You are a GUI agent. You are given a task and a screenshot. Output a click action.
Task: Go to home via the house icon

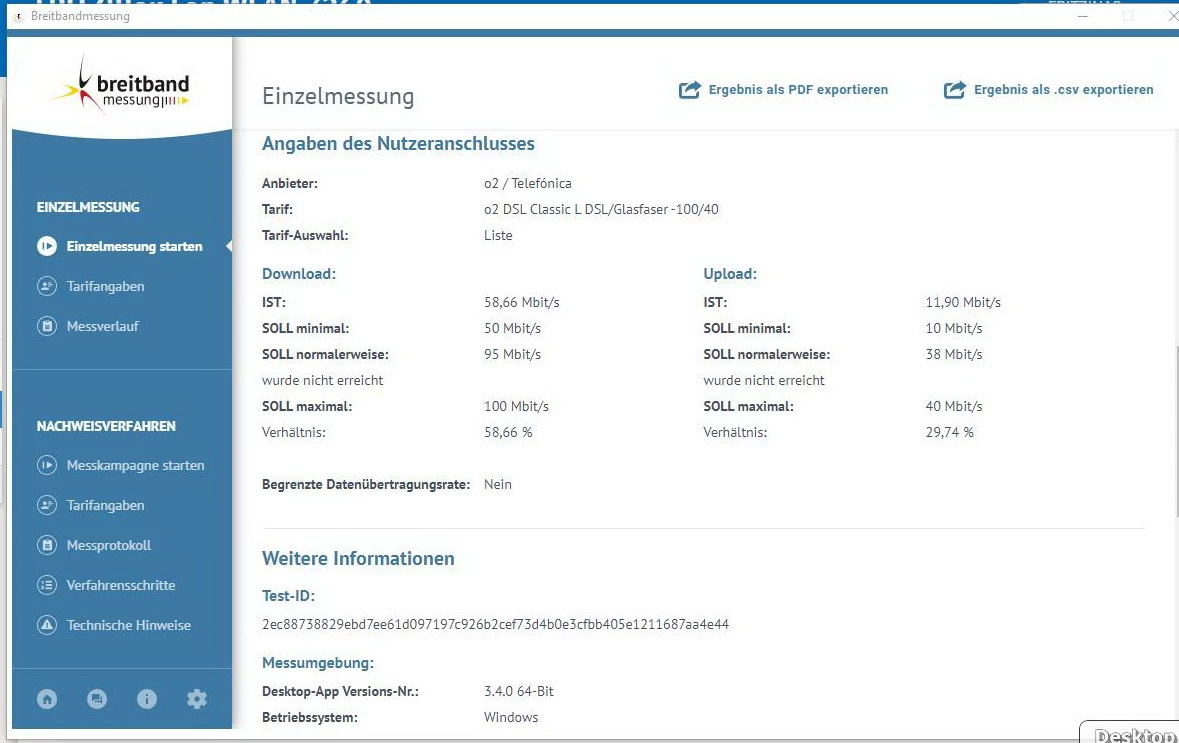click(x=47, y=699)
